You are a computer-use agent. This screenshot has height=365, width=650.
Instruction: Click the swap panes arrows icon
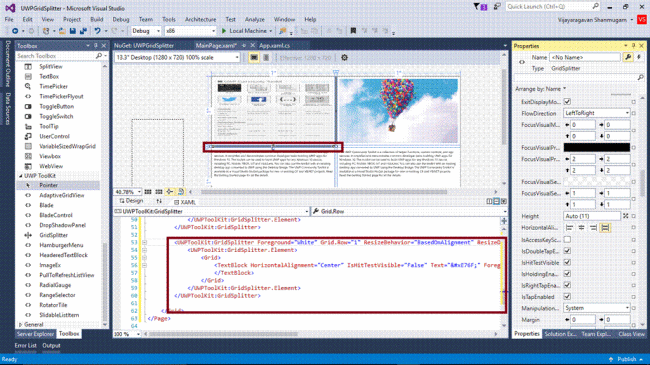tap(159, 201)
